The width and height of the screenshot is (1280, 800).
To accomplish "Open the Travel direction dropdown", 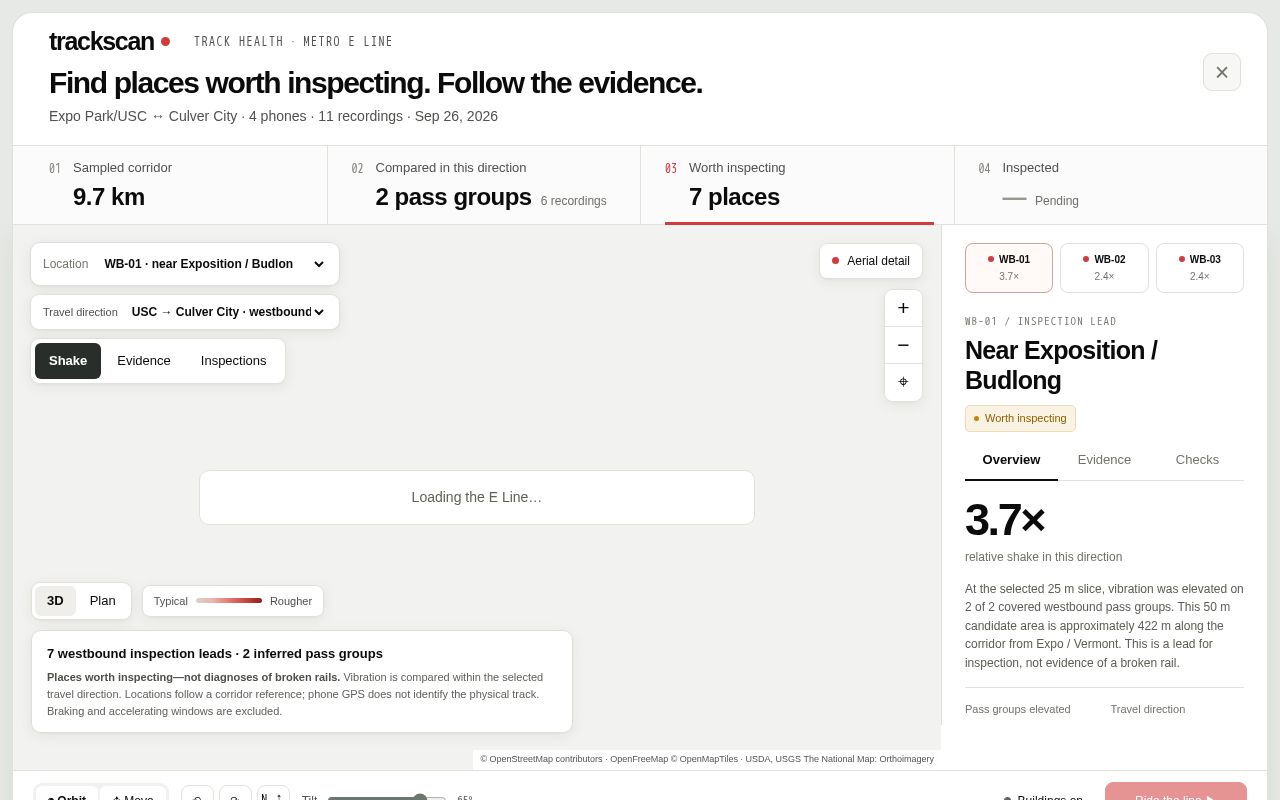I will click(185, 312).
